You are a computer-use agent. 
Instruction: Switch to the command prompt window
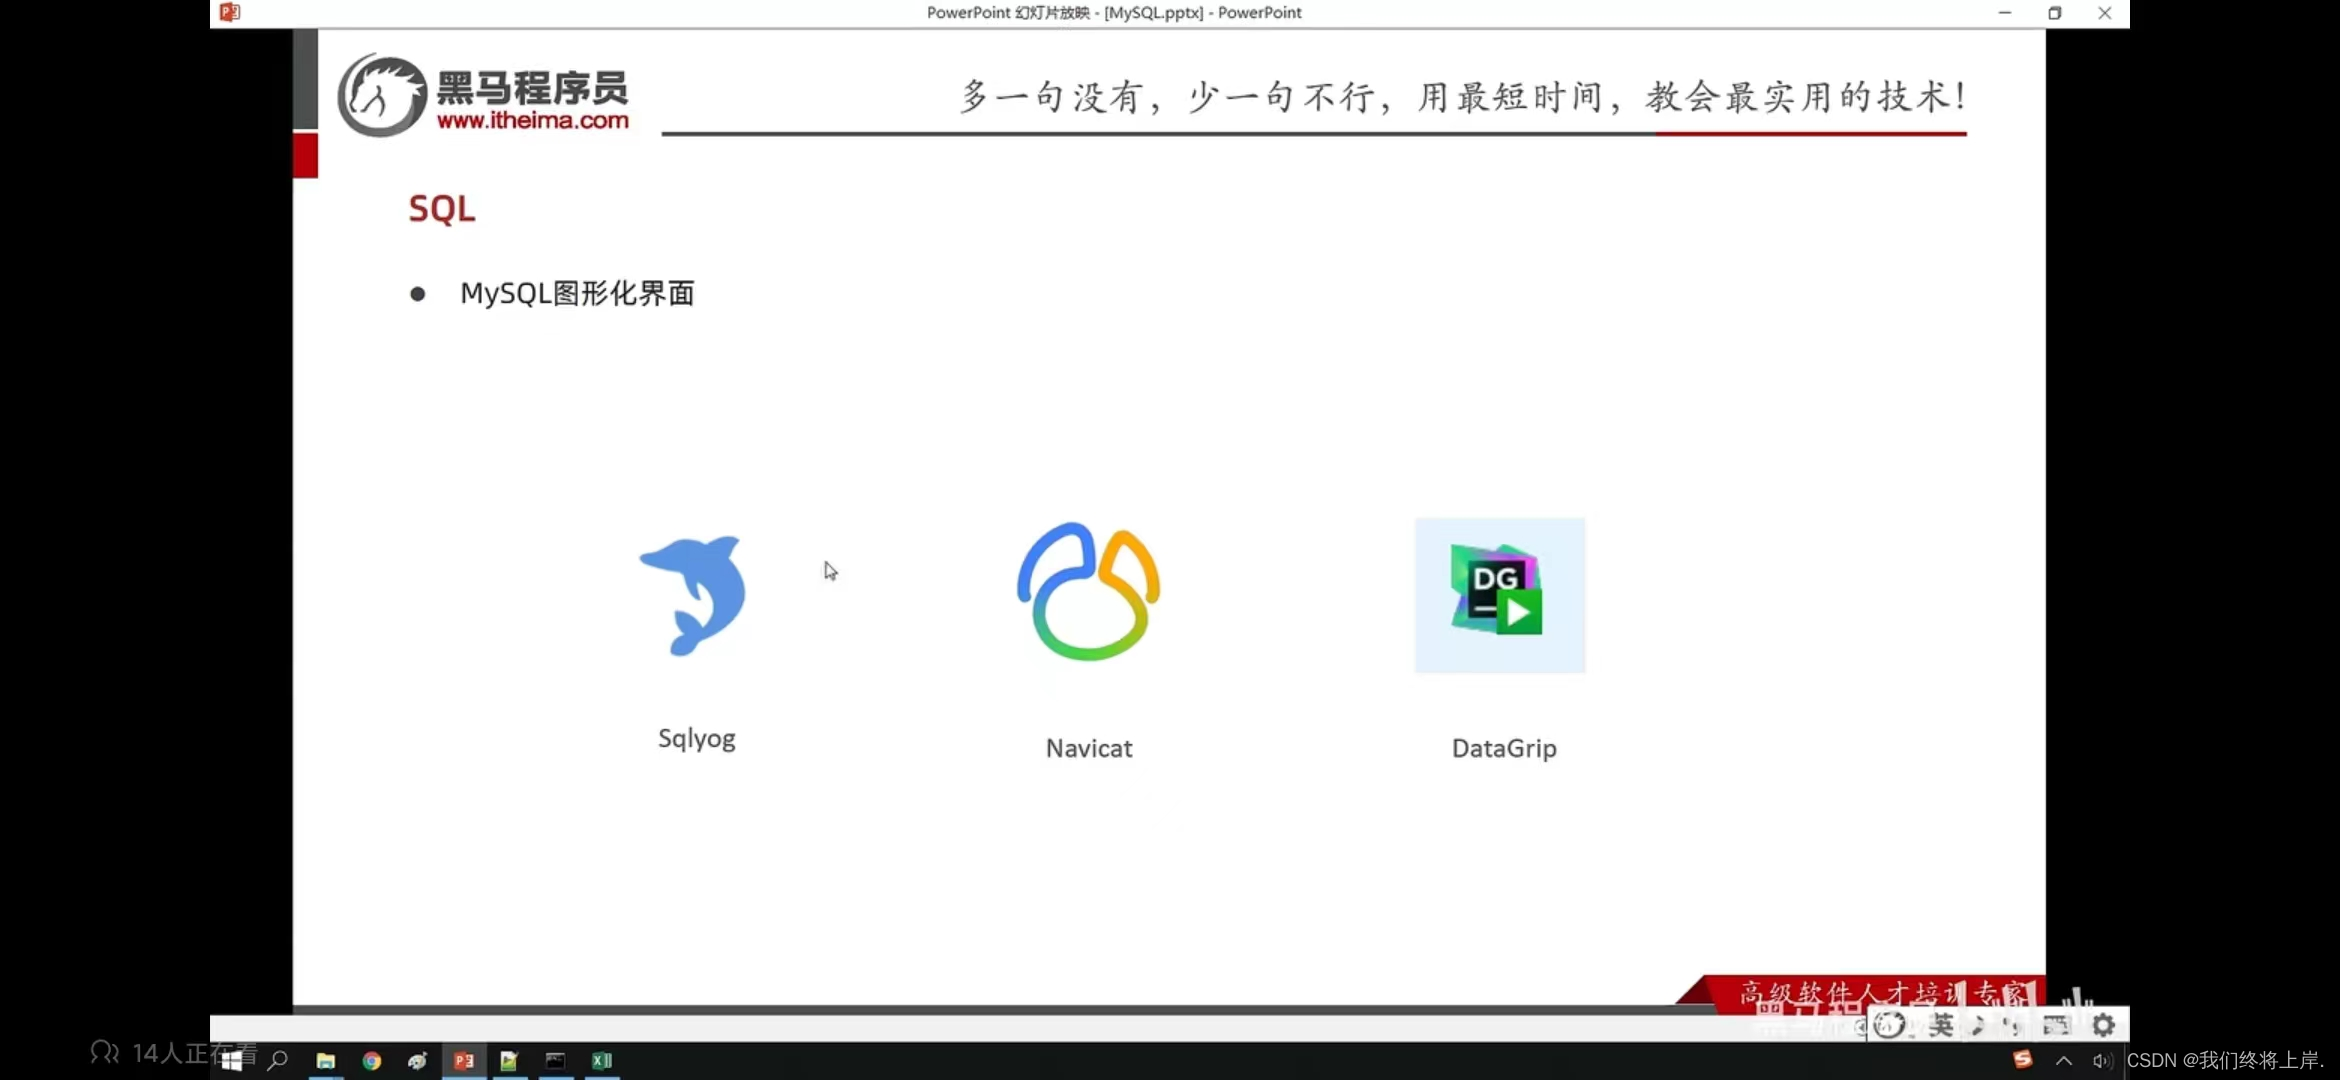pos(556,1061)
